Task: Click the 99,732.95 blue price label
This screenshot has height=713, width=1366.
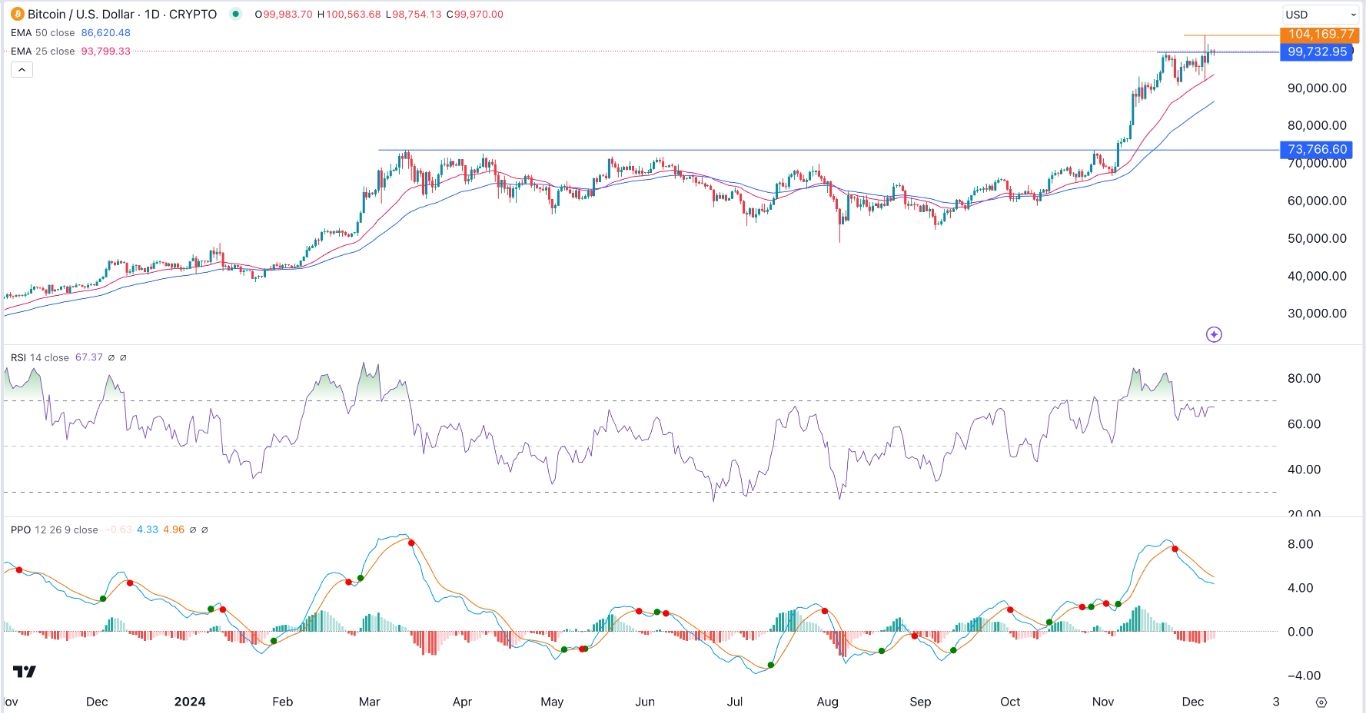Action: pos(1318,51)
